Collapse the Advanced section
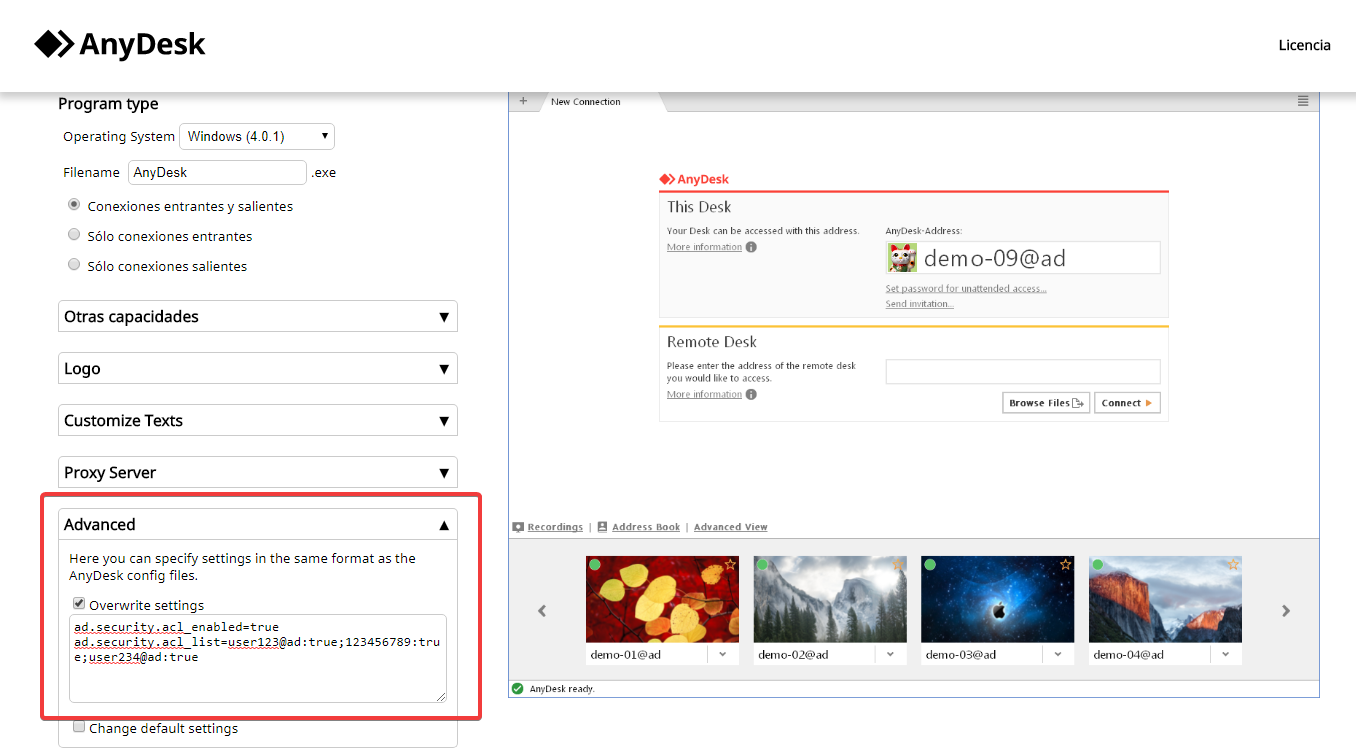This screenshot has width=1356, height=753. [x=258, y=524]
